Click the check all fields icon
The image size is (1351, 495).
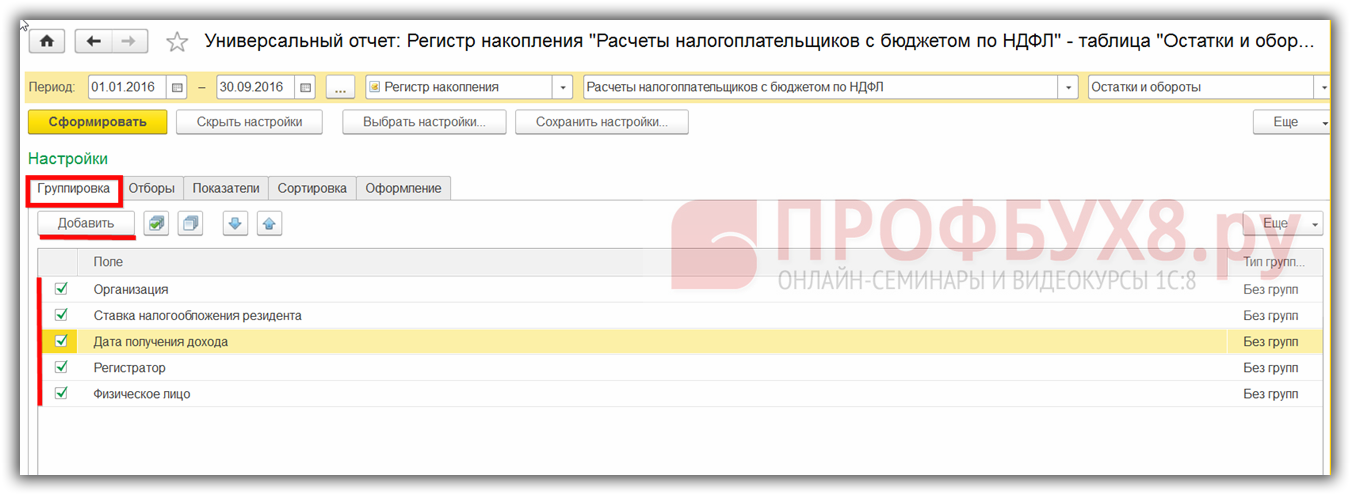[155, 224]
